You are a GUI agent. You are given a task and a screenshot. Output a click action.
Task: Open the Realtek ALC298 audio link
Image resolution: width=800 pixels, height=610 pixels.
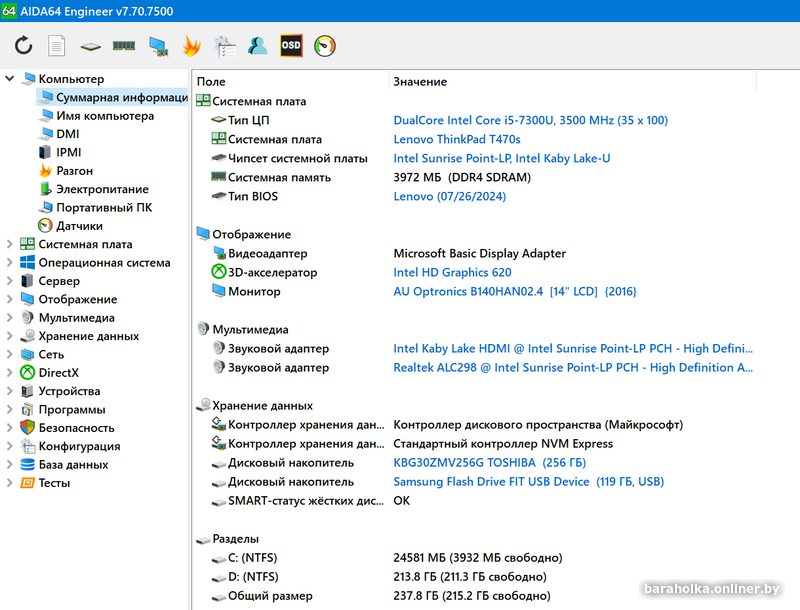click(x=572, y=367)
